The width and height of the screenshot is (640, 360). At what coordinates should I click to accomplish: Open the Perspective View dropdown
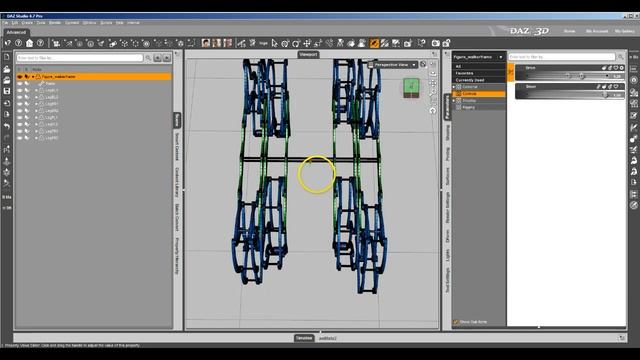tap(393, 64)
